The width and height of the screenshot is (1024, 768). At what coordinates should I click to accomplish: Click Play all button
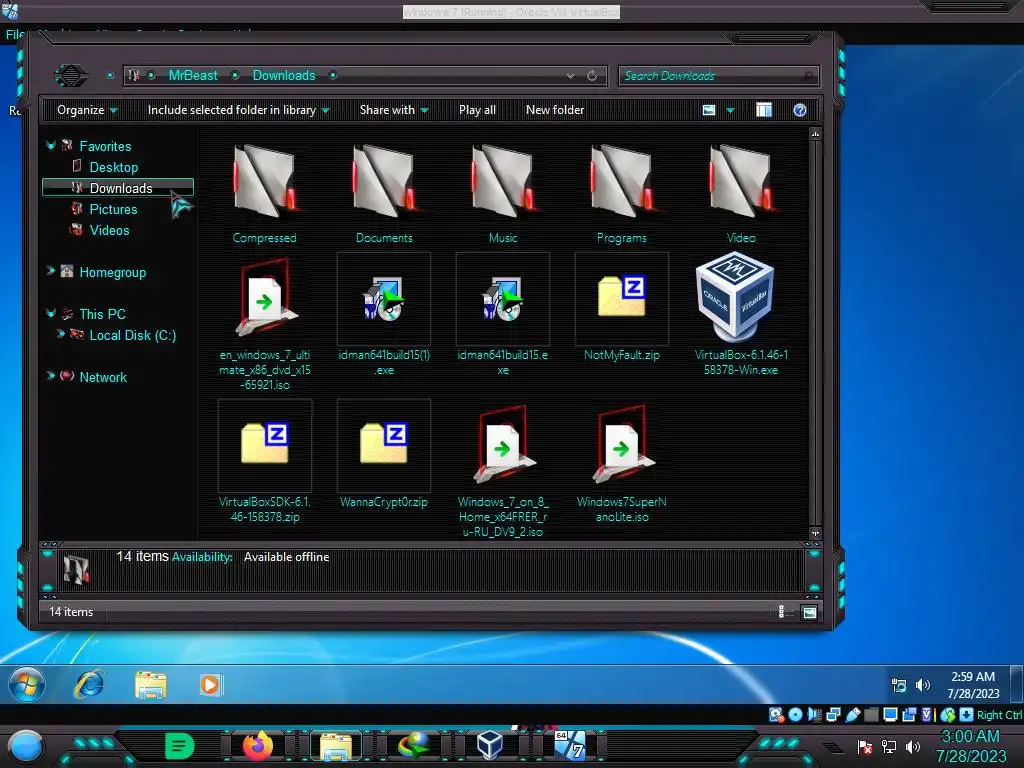tap(477, 110)
